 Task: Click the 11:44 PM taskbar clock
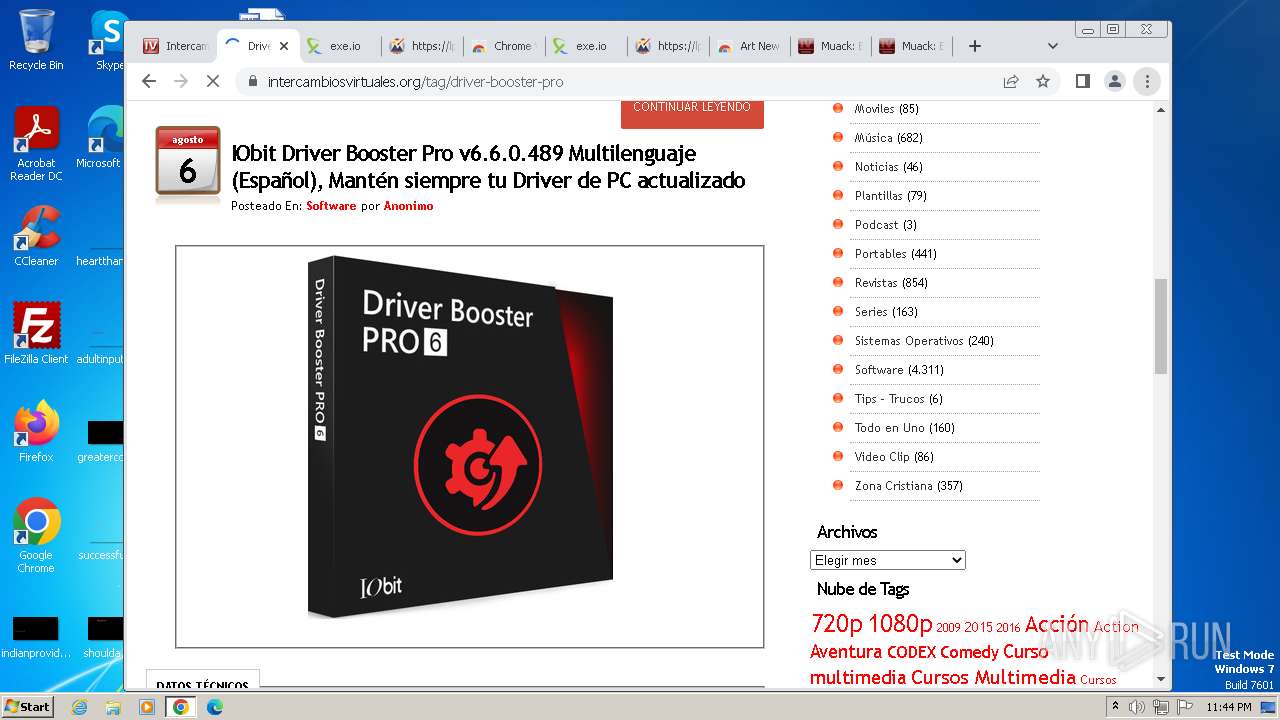pos(1229,707)
